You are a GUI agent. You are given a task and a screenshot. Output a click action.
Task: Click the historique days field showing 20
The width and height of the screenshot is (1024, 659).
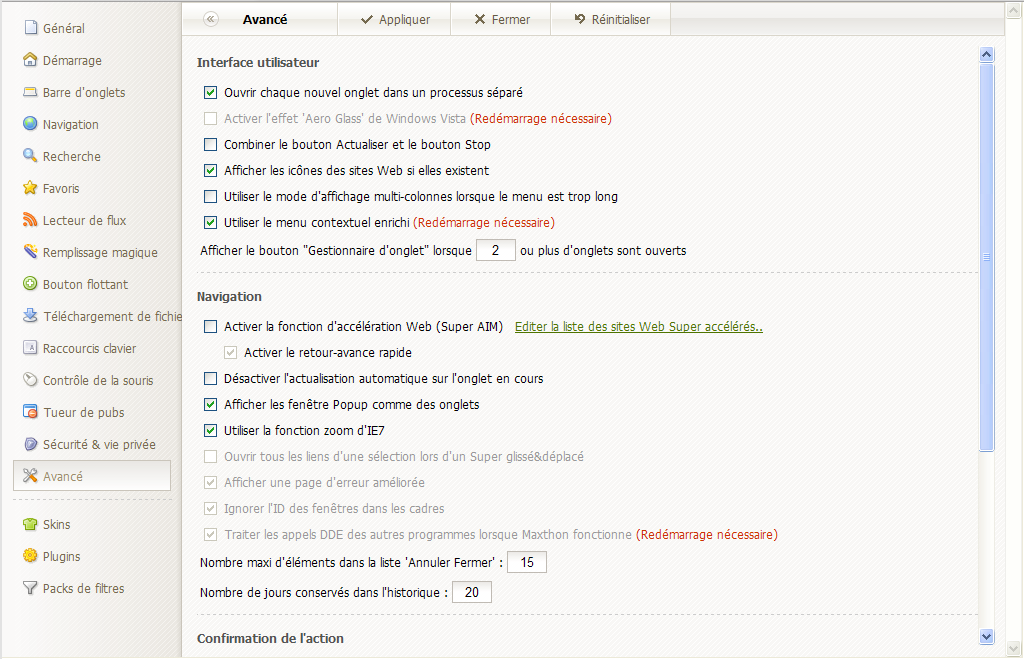472,592
